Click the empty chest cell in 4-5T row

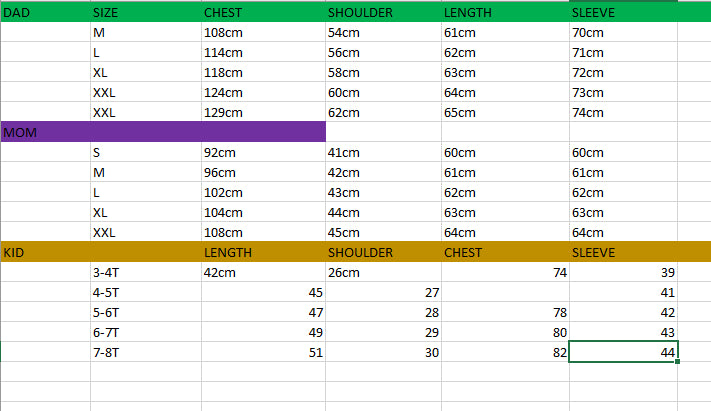click(x=505, y=292)
